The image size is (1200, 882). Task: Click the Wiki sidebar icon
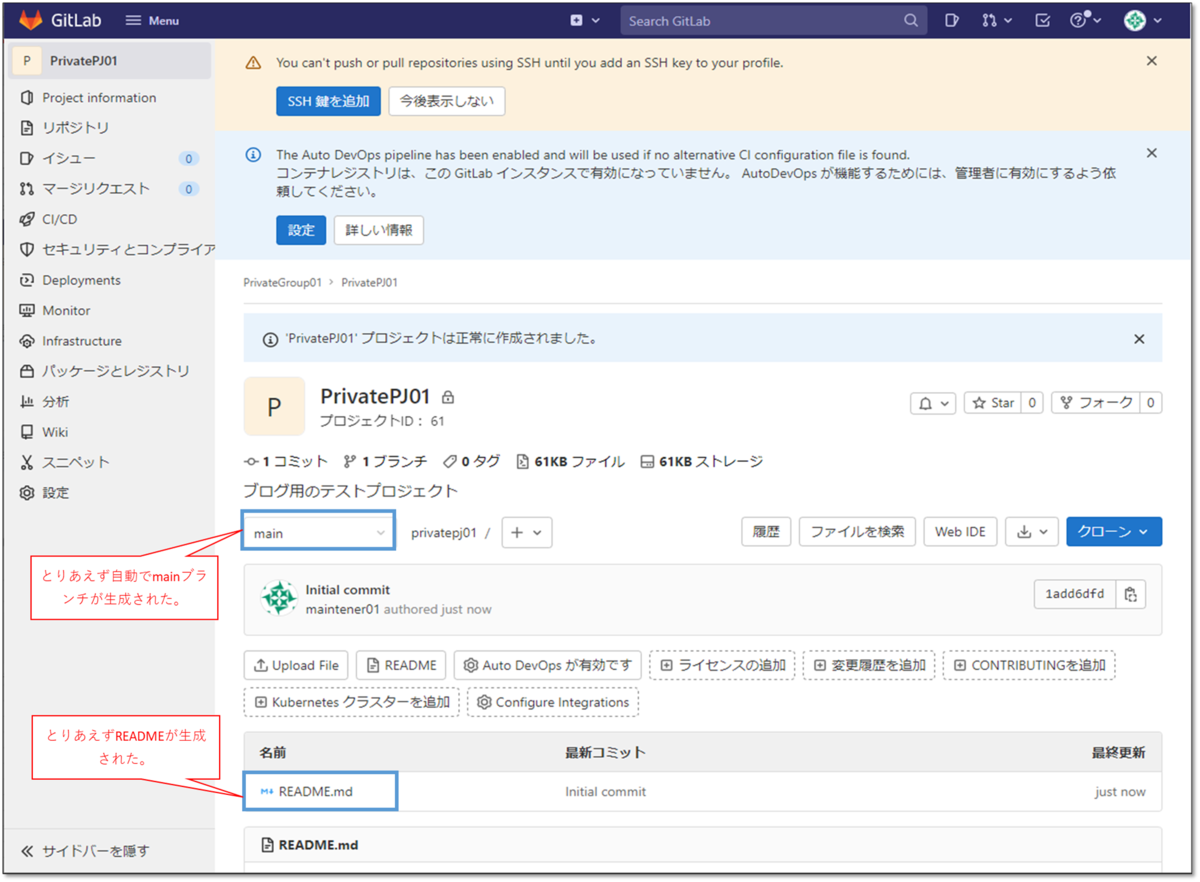click(x=27, y=432)
